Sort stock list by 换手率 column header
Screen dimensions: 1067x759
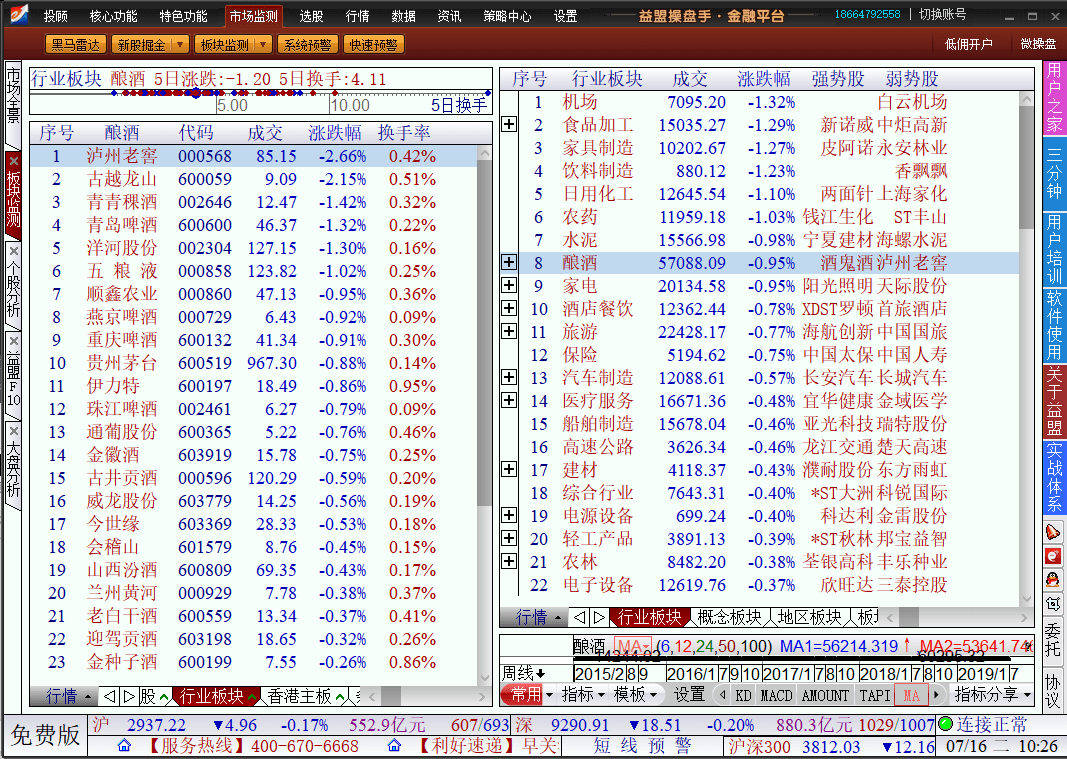tap(404, 133)
